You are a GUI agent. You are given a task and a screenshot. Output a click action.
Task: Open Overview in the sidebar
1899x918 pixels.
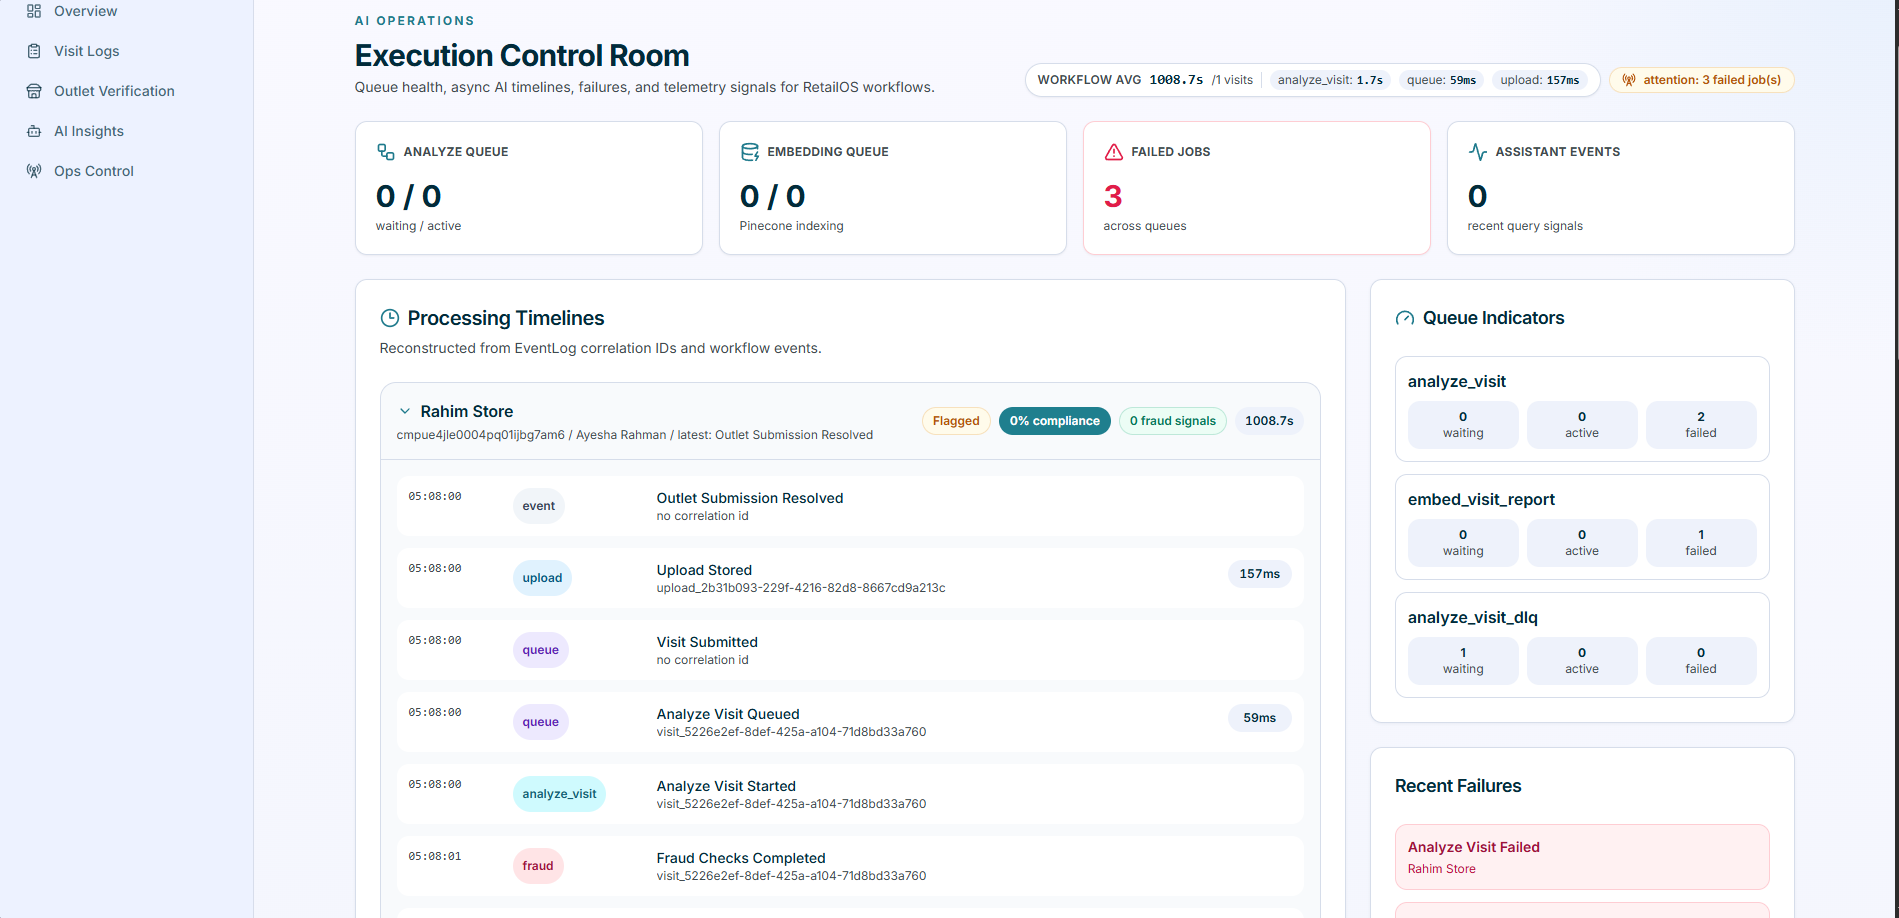click(85, 11)
